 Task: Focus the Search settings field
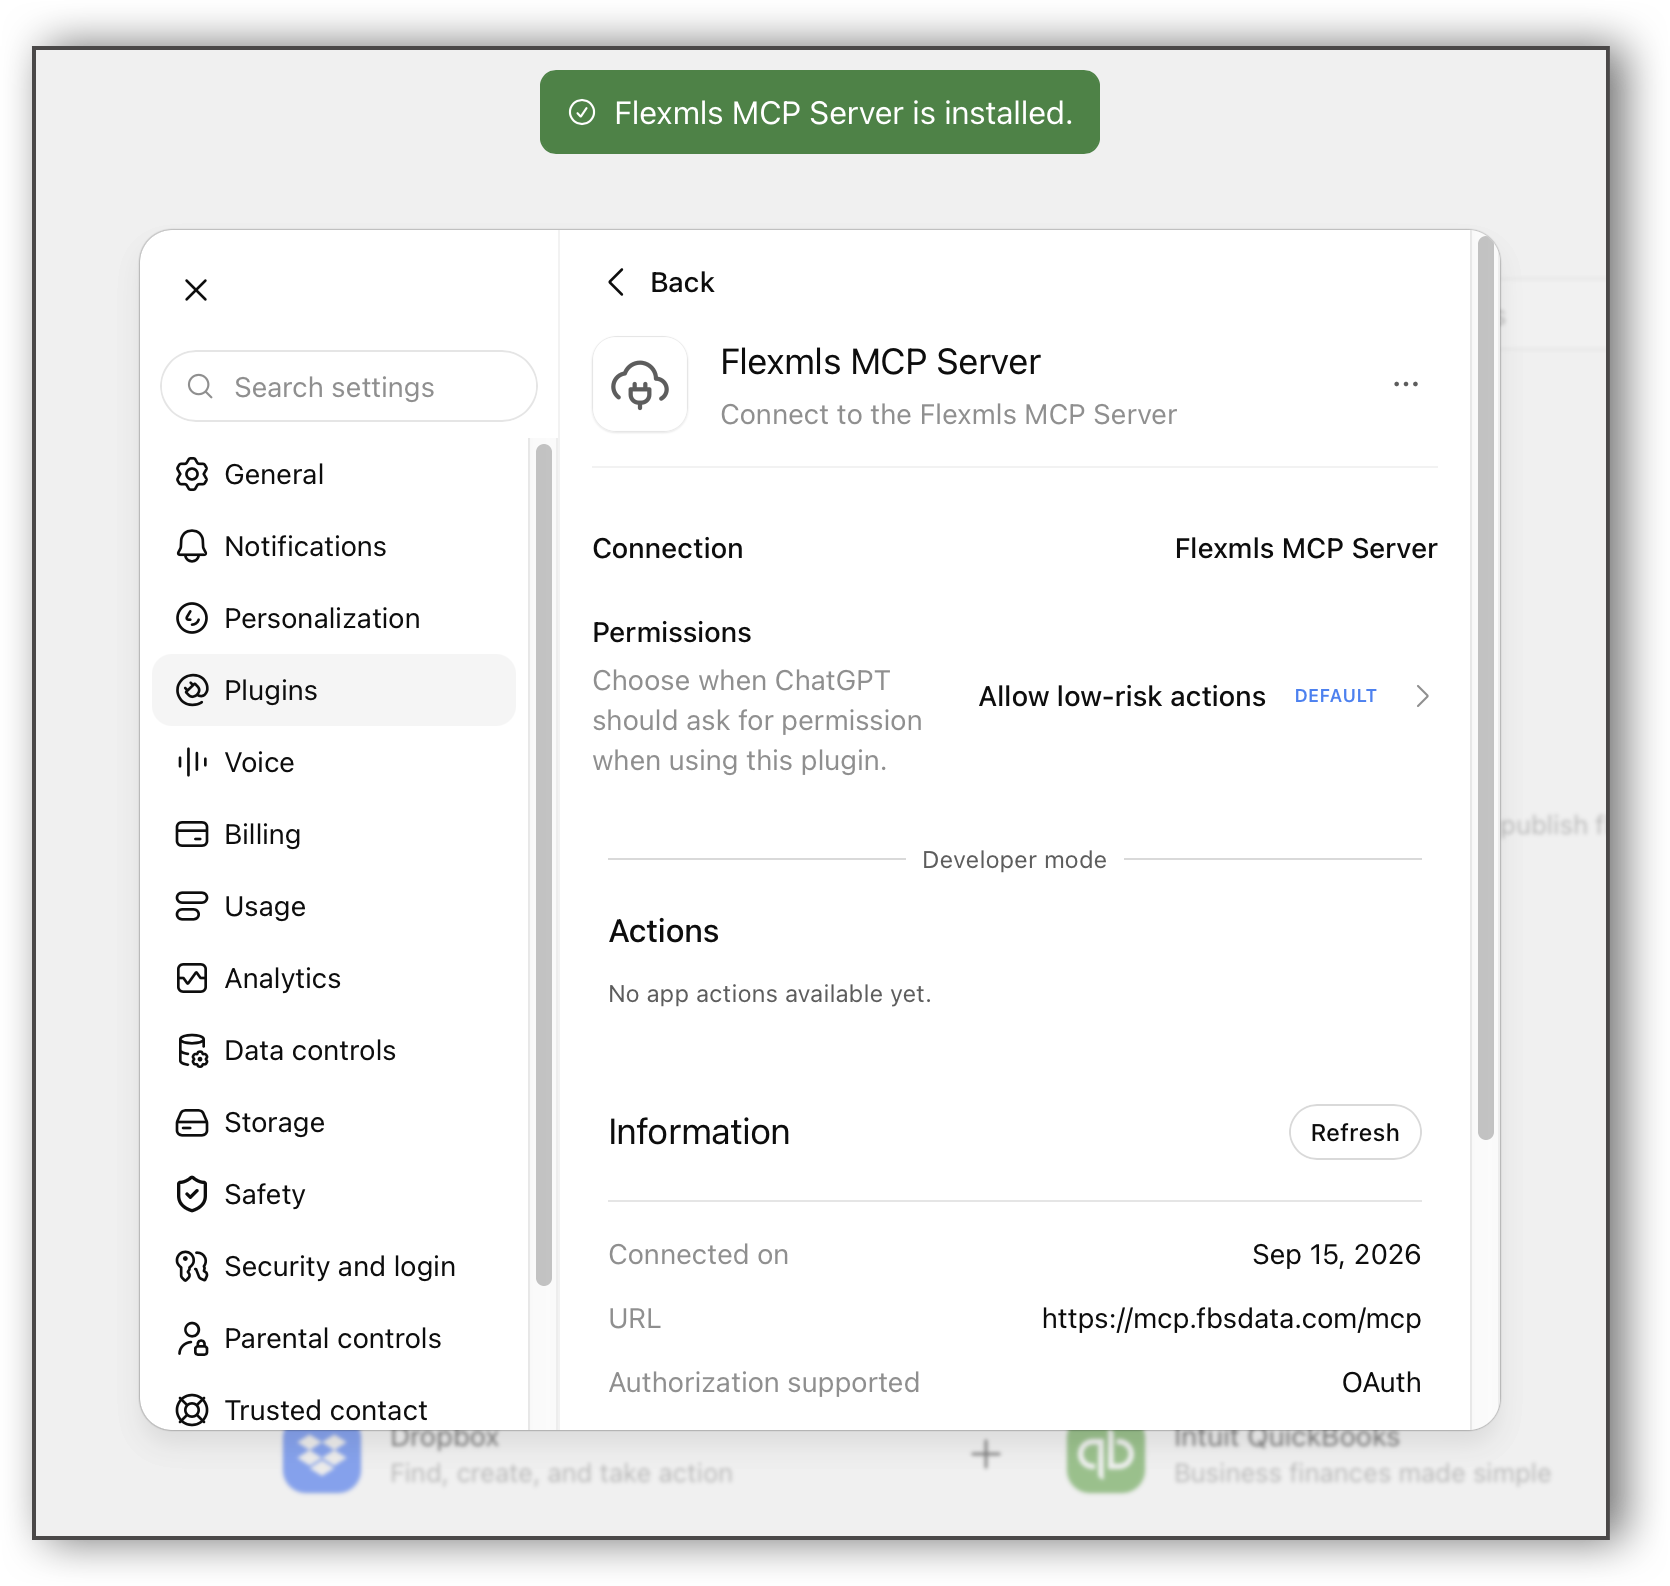click(x=349, y=386)
